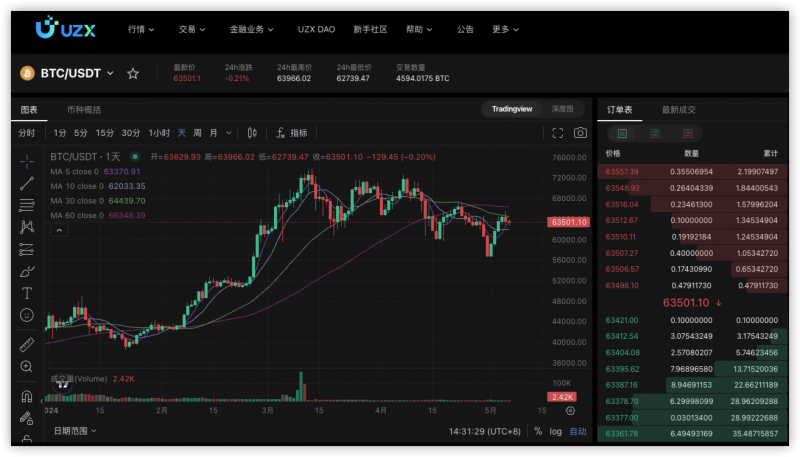Select the pattern drawing tool
The height and width of the screenshot is (457, 800).
[27, 227]
